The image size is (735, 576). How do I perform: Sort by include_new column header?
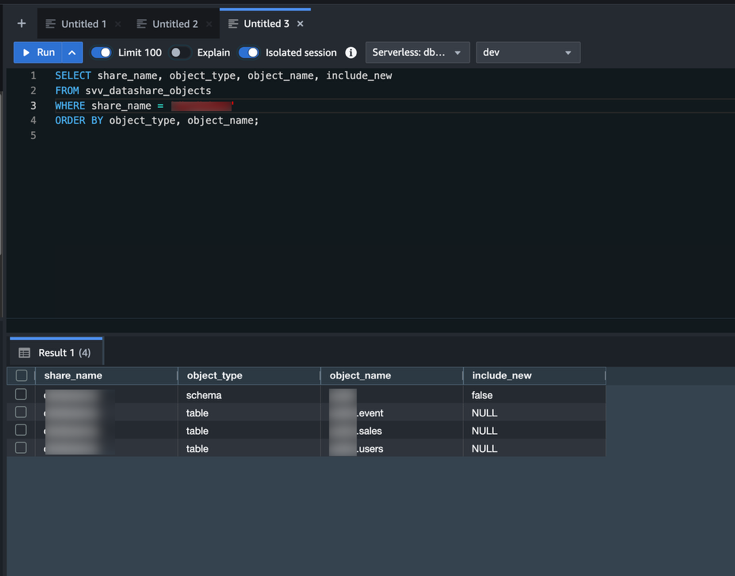pyautogui.click(x=534, y=375)
